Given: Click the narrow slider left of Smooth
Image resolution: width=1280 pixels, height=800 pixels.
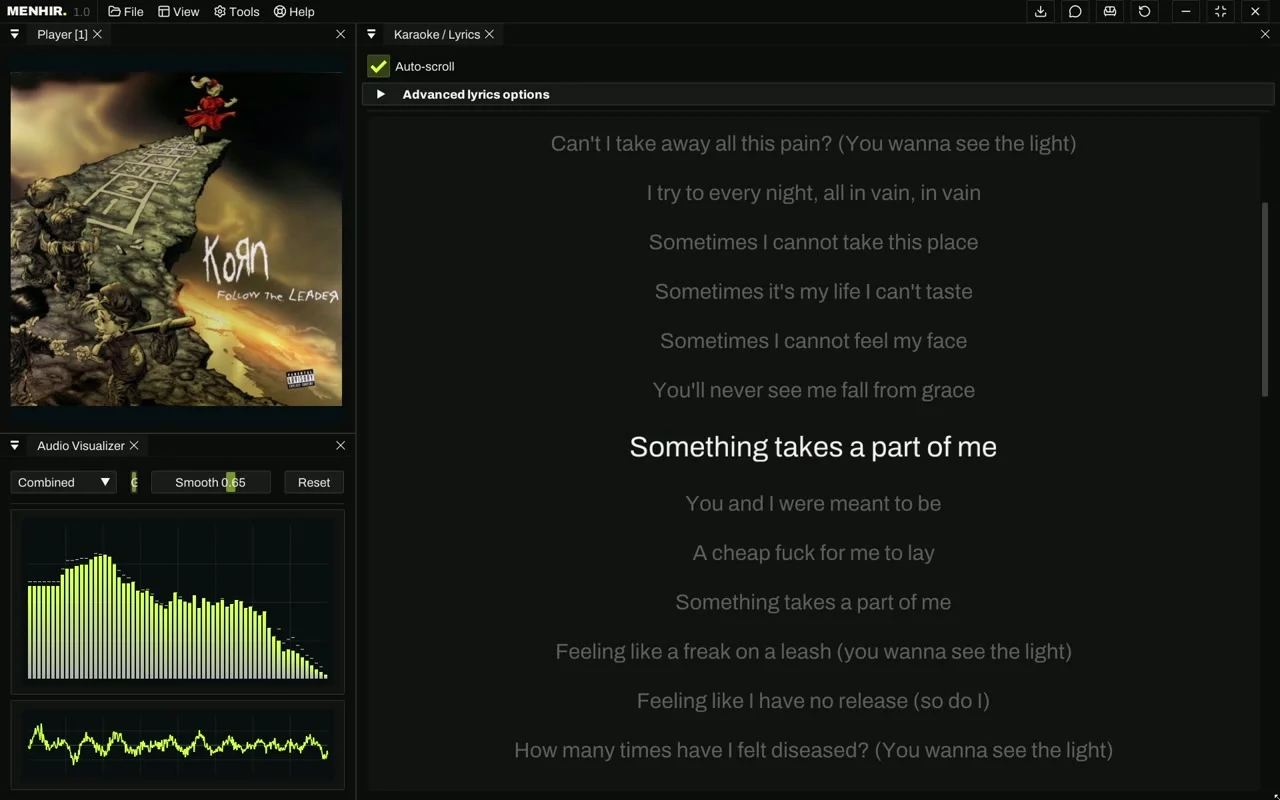Looking at the screenshot, I should pyautogui.click(x=134, y=482).
